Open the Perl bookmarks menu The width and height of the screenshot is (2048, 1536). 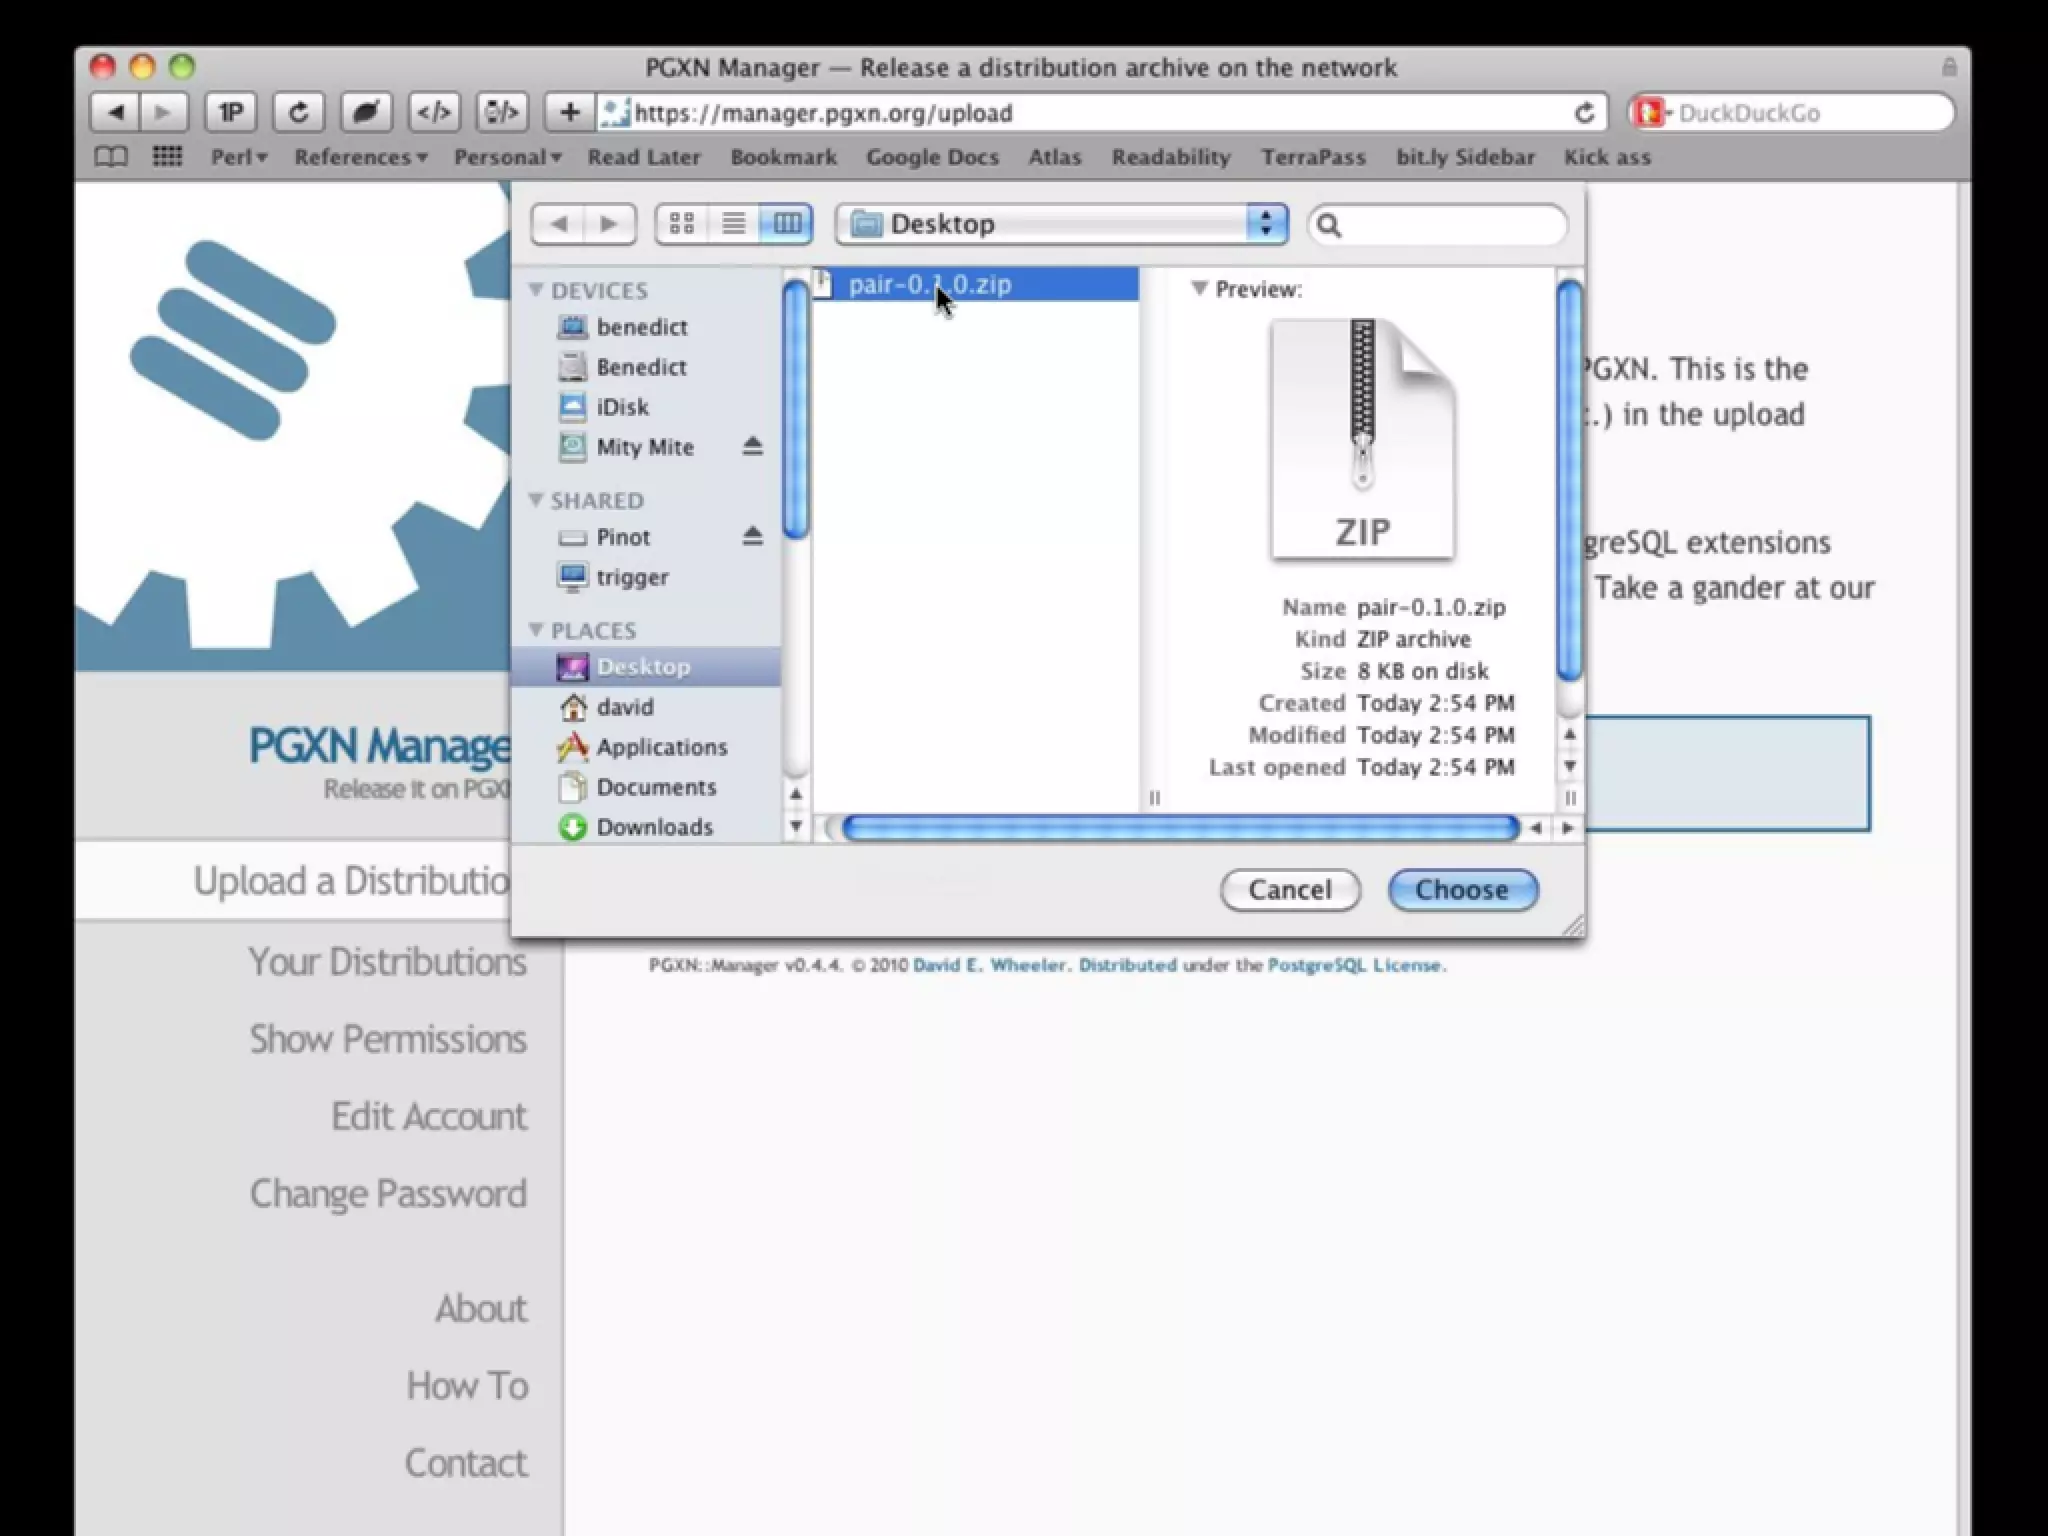tap(239, 157)
